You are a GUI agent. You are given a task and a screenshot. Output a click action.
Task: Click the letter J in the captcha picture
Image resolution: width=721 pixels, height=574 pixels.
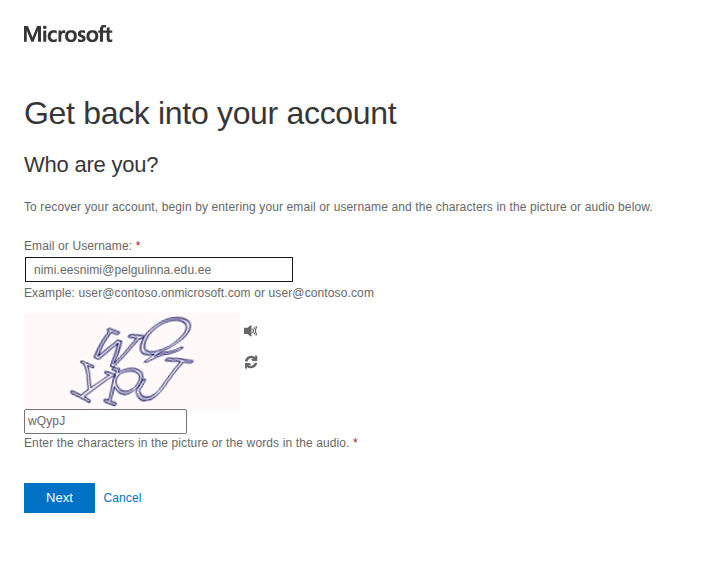click(x=170, y=373)
